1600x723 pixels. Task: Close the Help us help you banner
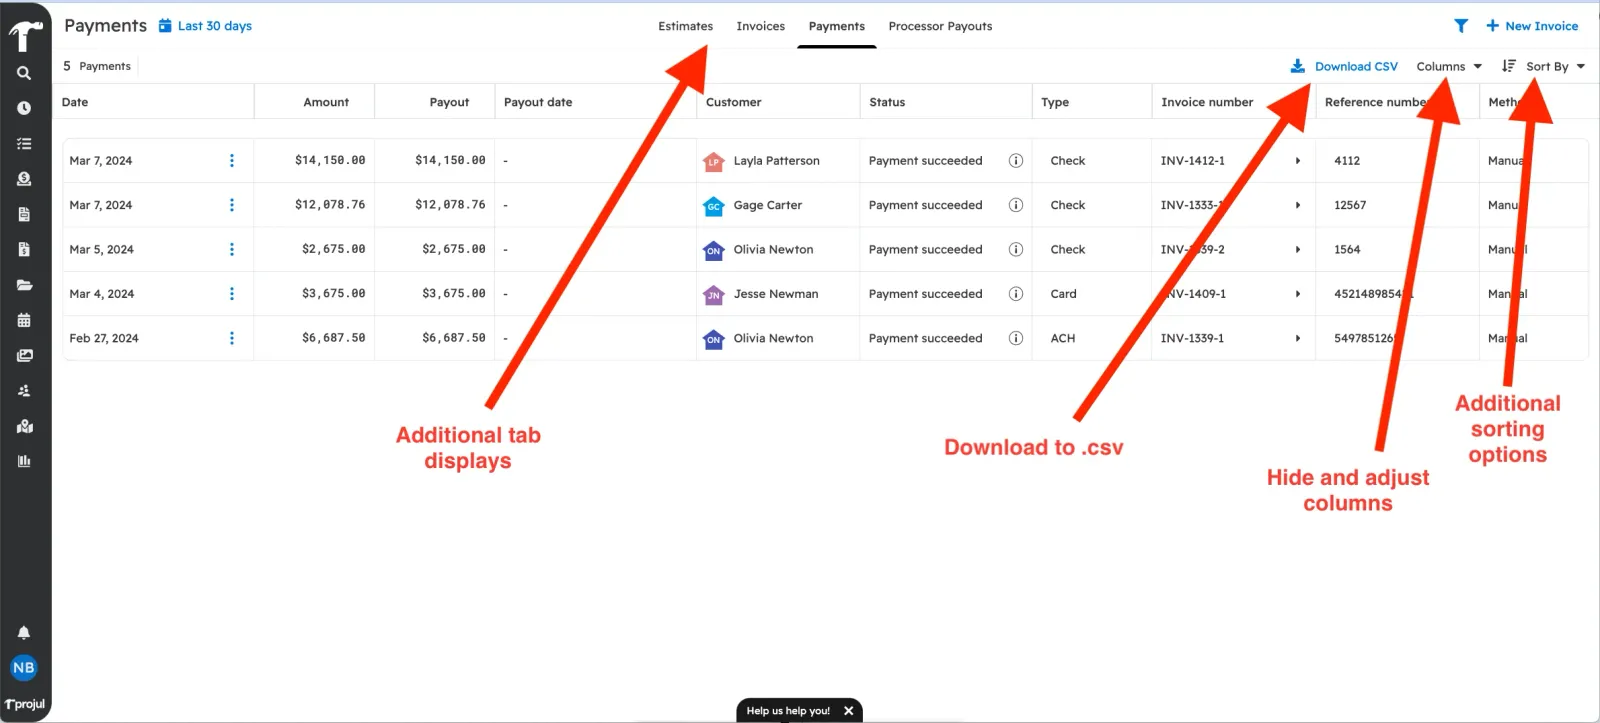[x=848, y=711]
